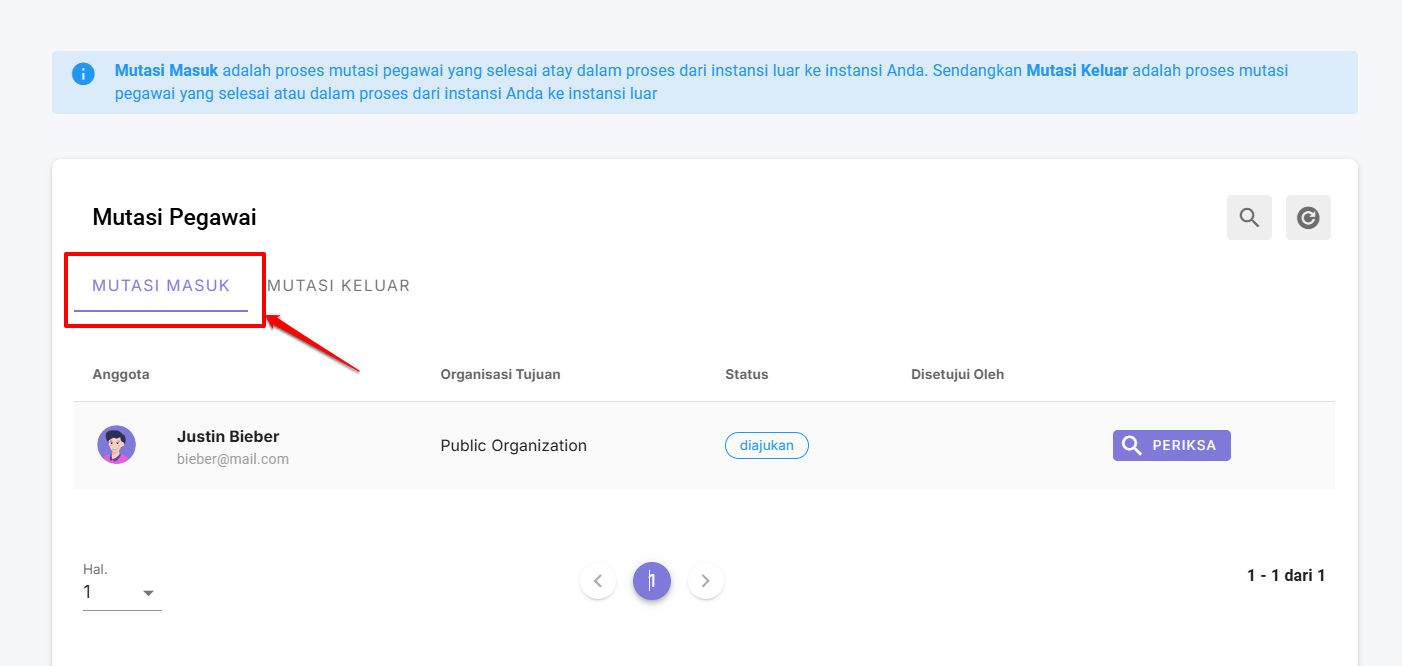Open search in Mutasi Pegawai card
Image resolution: width=1402 pixels, height=666 pixels.
pyautogui.click(x=1249, y=217)
